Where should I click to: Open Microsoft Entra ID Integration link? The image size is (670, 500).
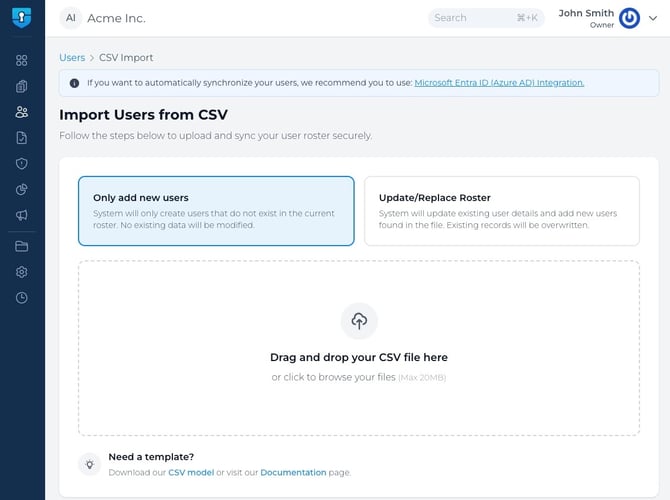(x=499, y=83)
